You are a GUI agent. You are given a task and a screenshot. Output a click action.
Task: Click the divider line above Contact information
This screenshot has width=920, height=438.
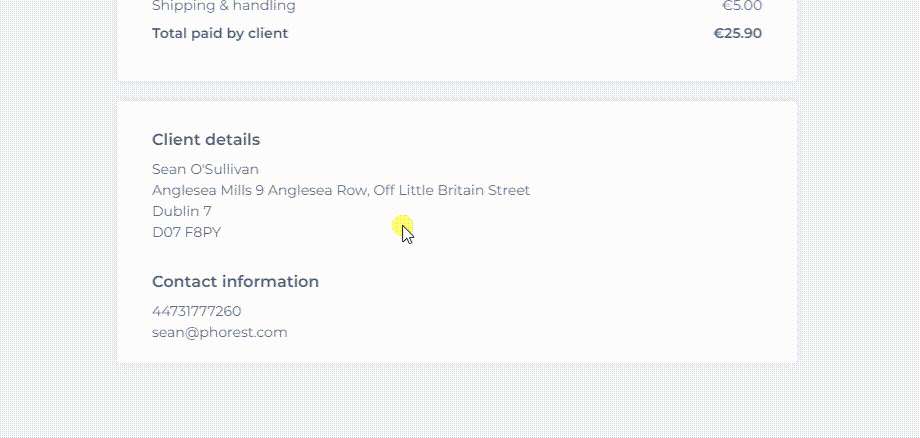click(x=457, y=253)
